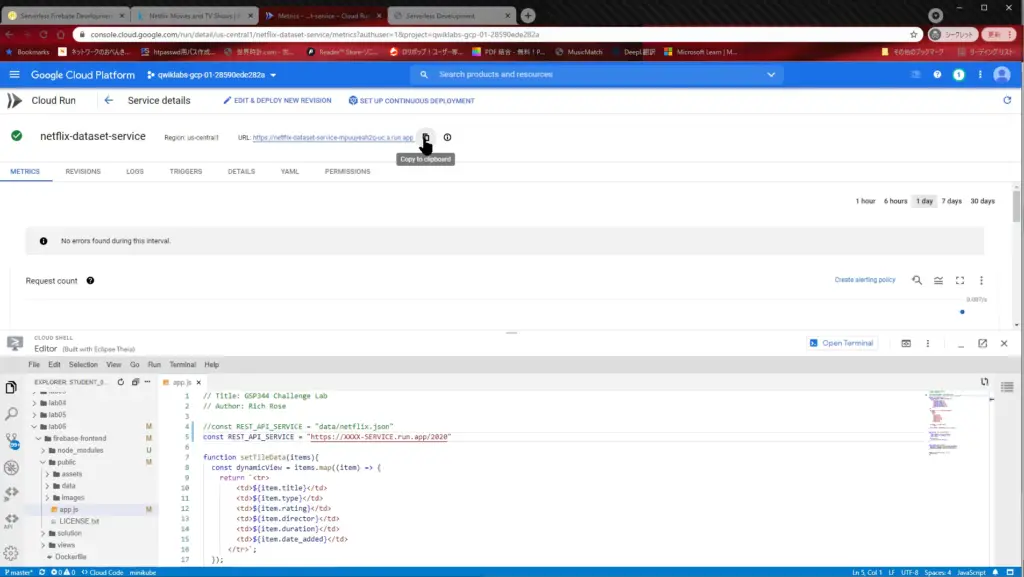The height and width of the screenshot is (577, 1024).
Task: Click Edit & Deploy New Revision
Action: coord(277,101)
